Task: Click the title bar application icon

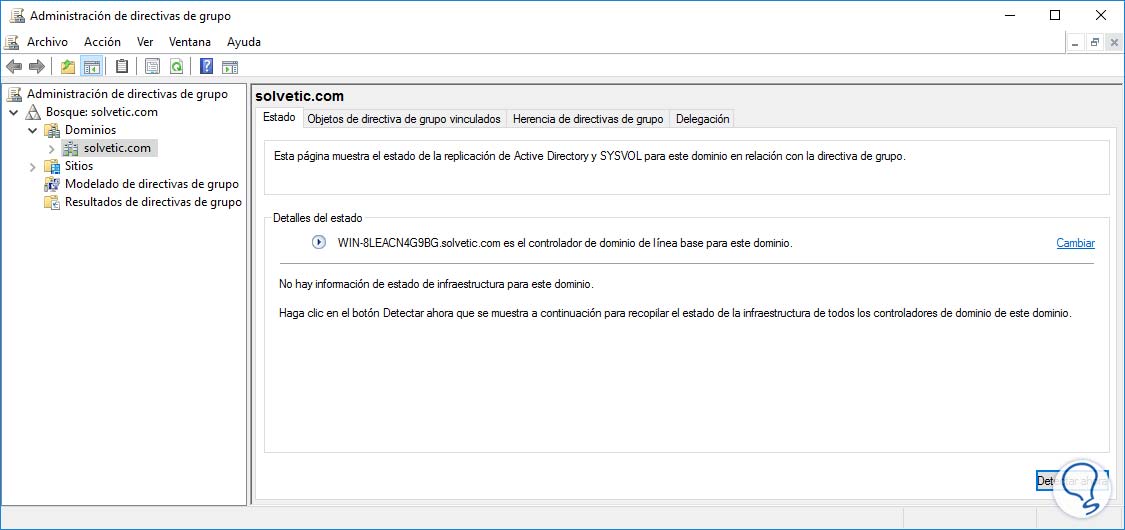Action: tap(17, 15)
